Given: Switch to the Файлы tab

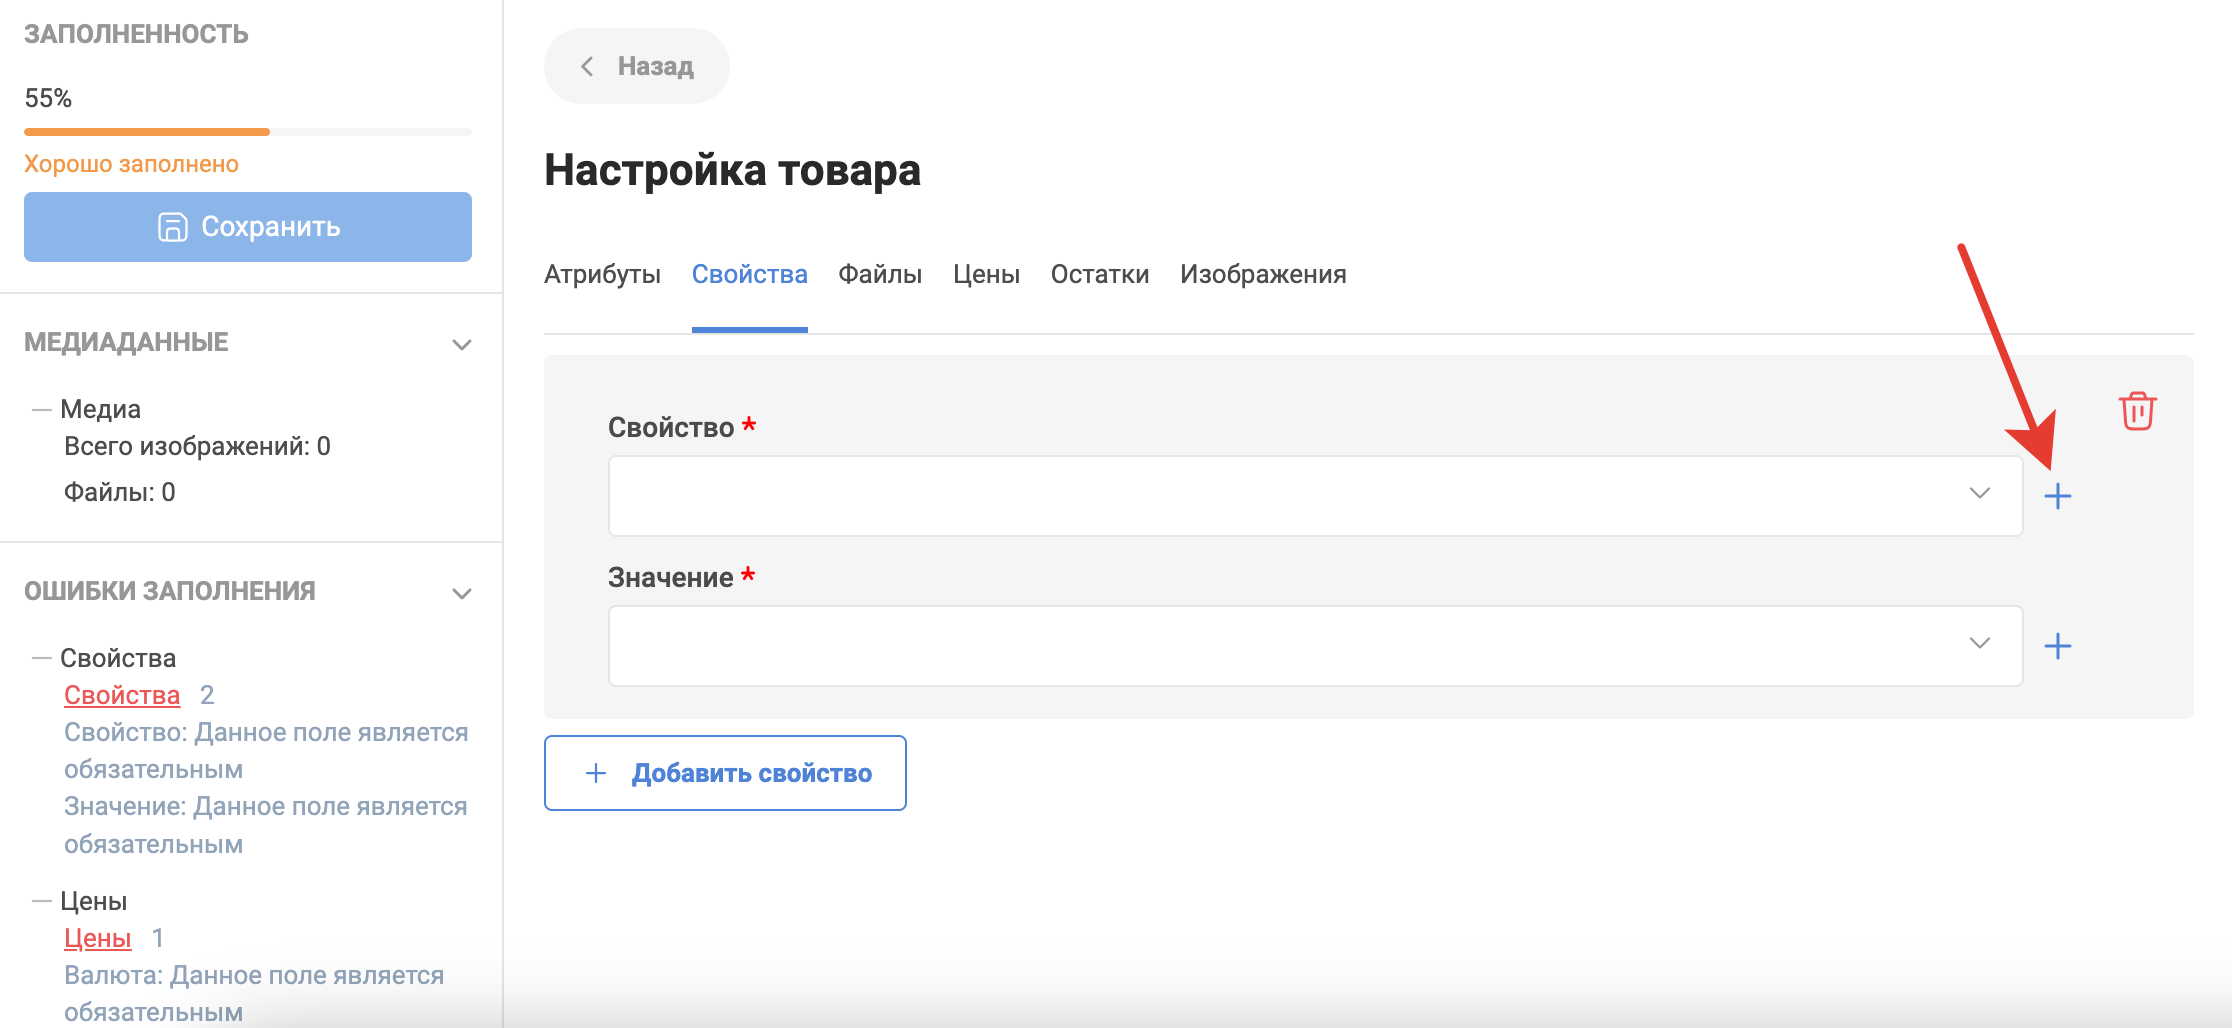Looking at the screenshot, I should 880,274.
